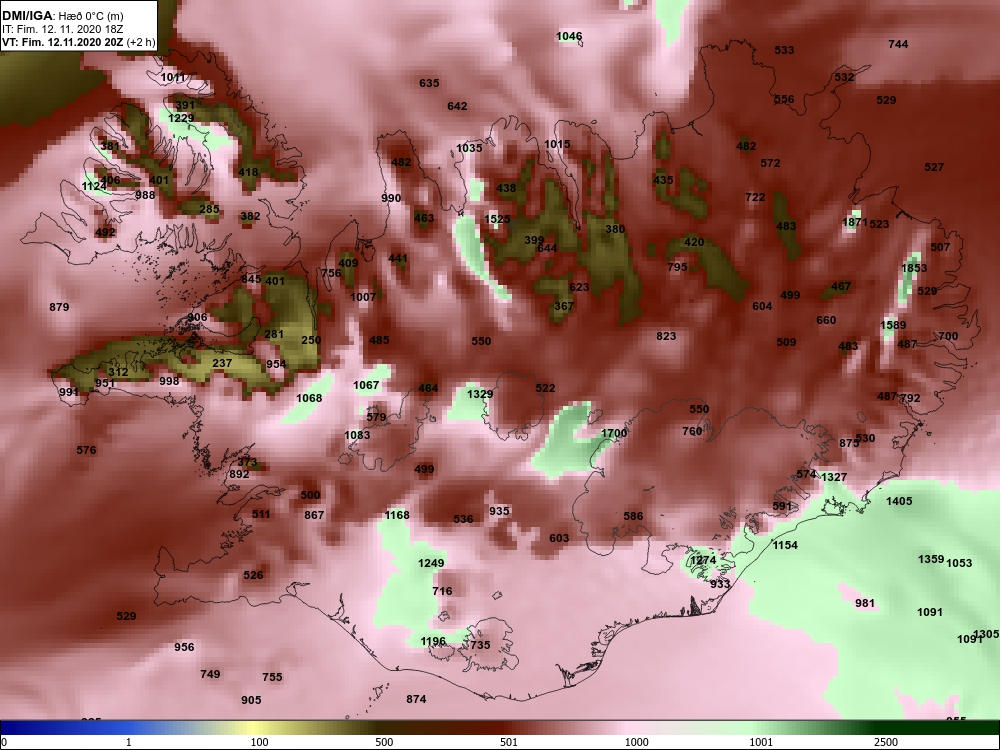This screenshot has width=1000, height=750.
Task: Click the map value '1700'
Action: point(614,433)
